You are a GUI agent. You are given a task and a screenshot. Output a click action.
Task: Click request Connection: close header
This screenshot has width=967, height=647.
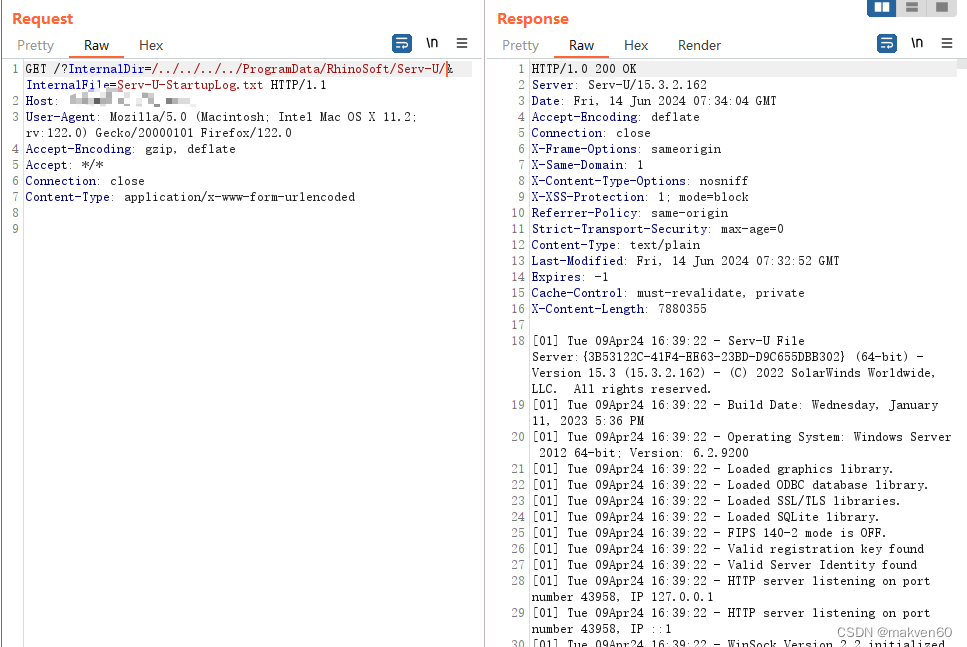pos(85,181)
